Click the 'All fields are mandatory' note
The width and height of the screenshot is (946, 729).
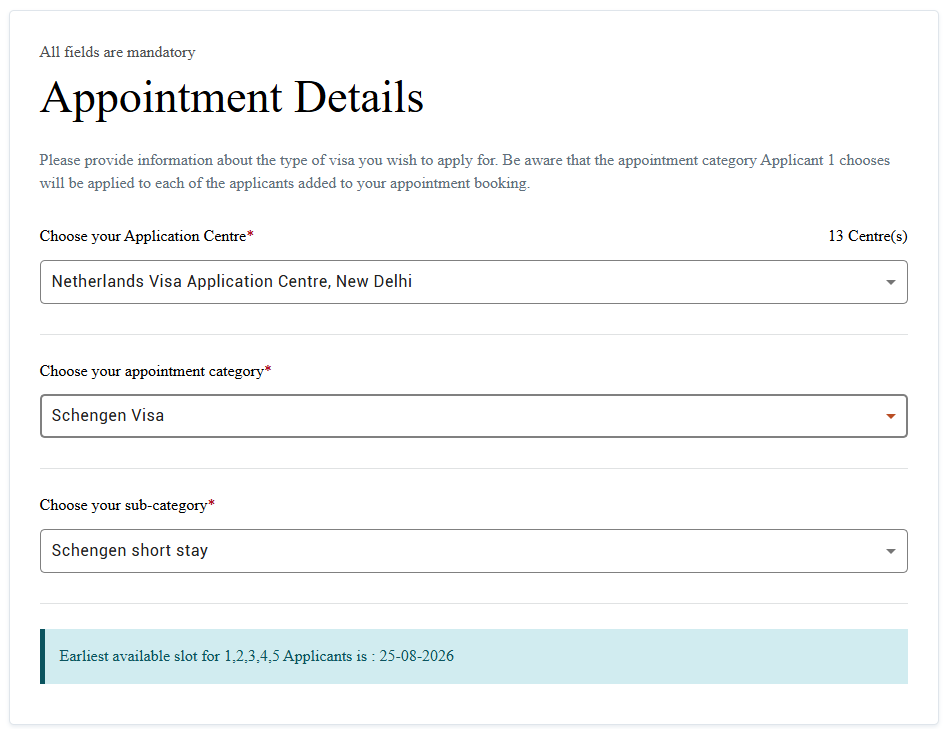click(118, 52)
